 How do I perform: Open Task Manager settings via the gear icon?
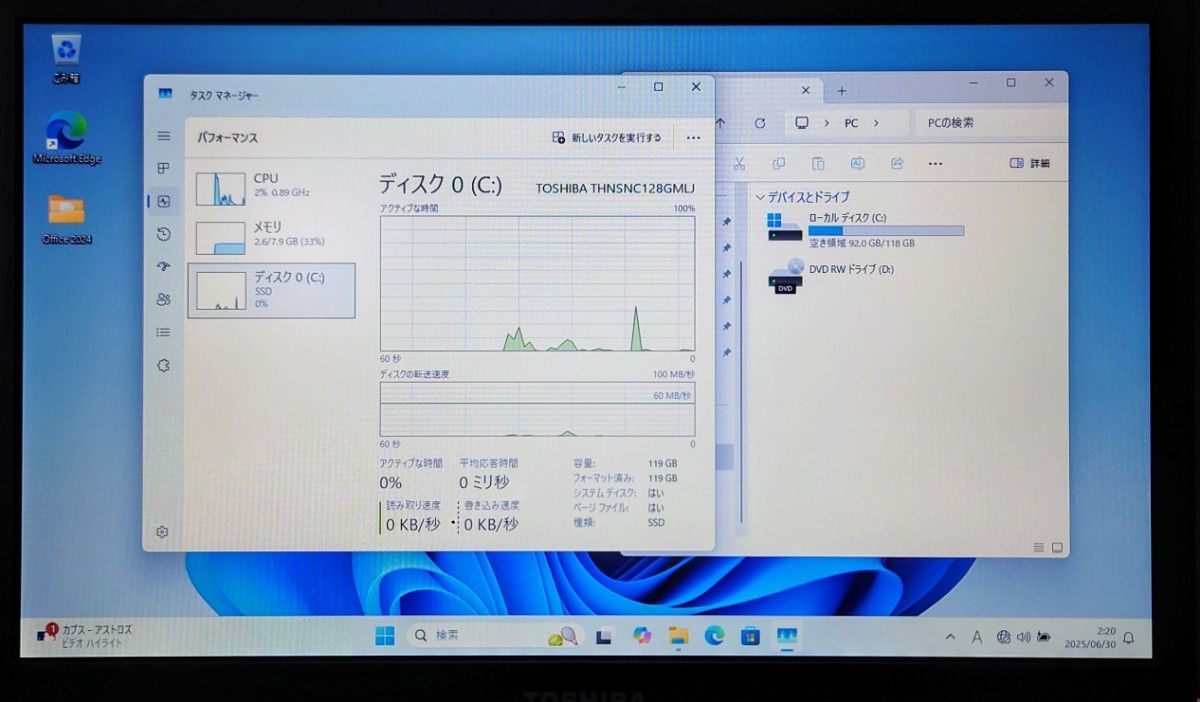tap(163, 532)
